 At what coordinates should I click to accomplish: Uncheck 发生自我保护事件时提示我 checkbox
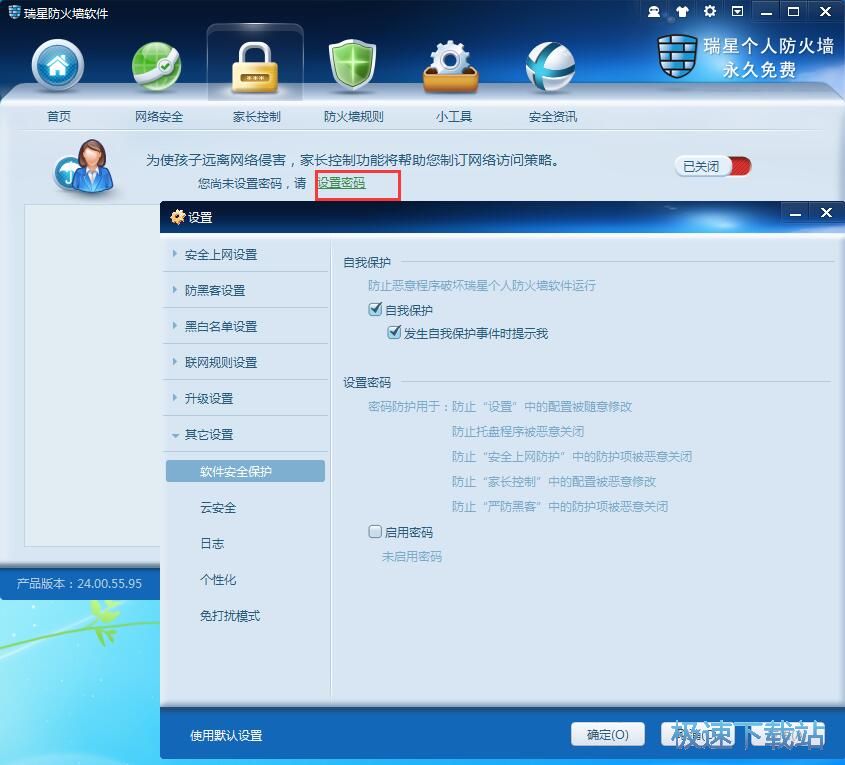(x=394, y=332)
